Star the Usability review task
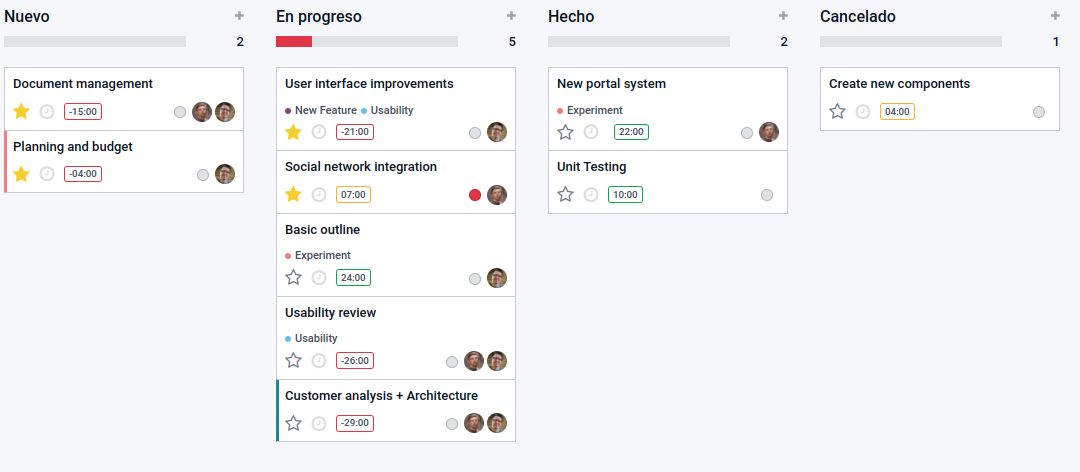 [293, 360]
